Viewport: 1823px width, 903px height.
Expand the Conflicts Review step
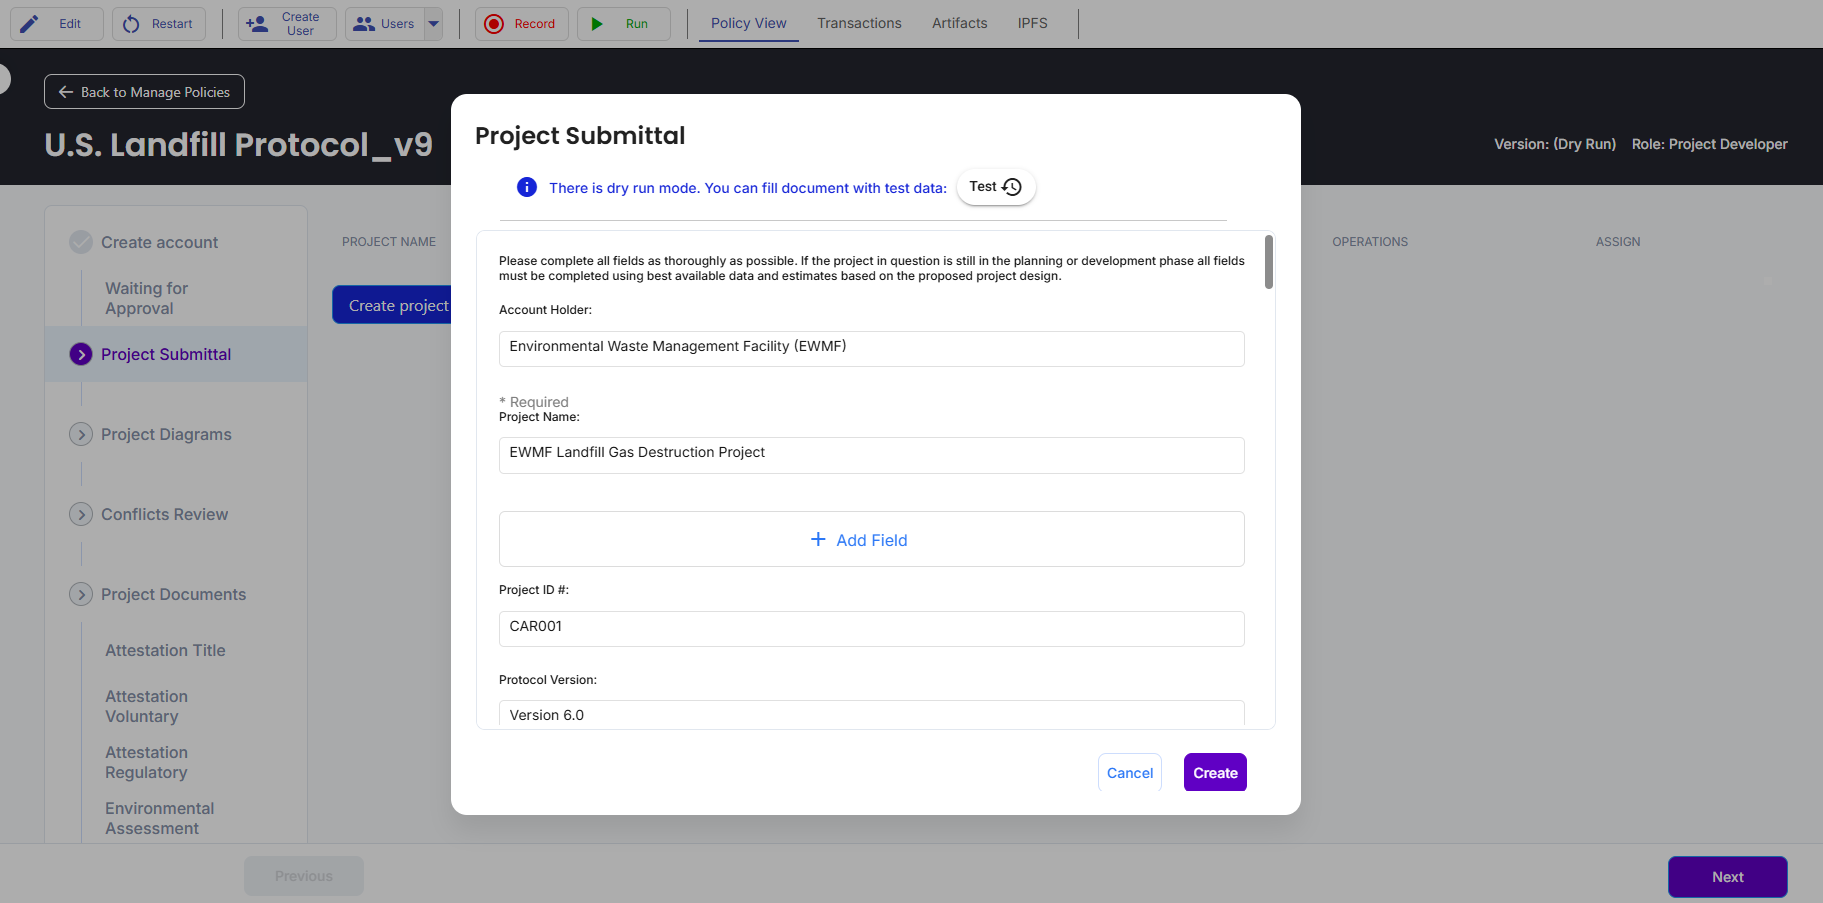(x=81, y=514)
